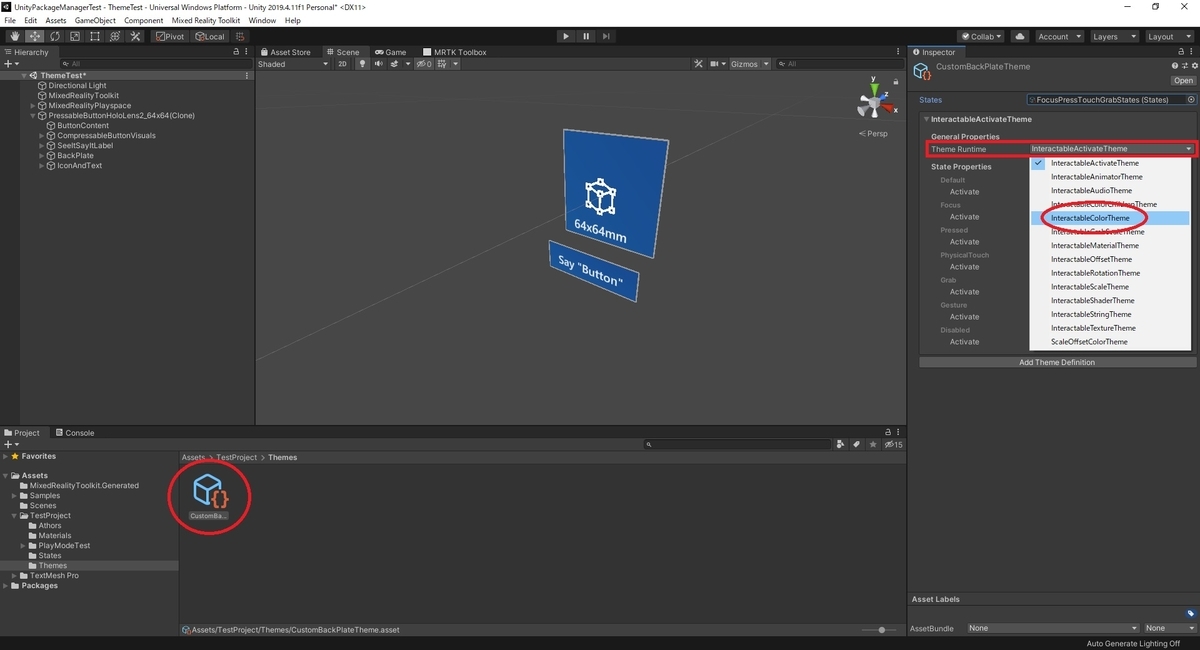Screen dimensions: 1200x650
Task: Select the Hand tool in toolbar
Action: coord(14,36)
